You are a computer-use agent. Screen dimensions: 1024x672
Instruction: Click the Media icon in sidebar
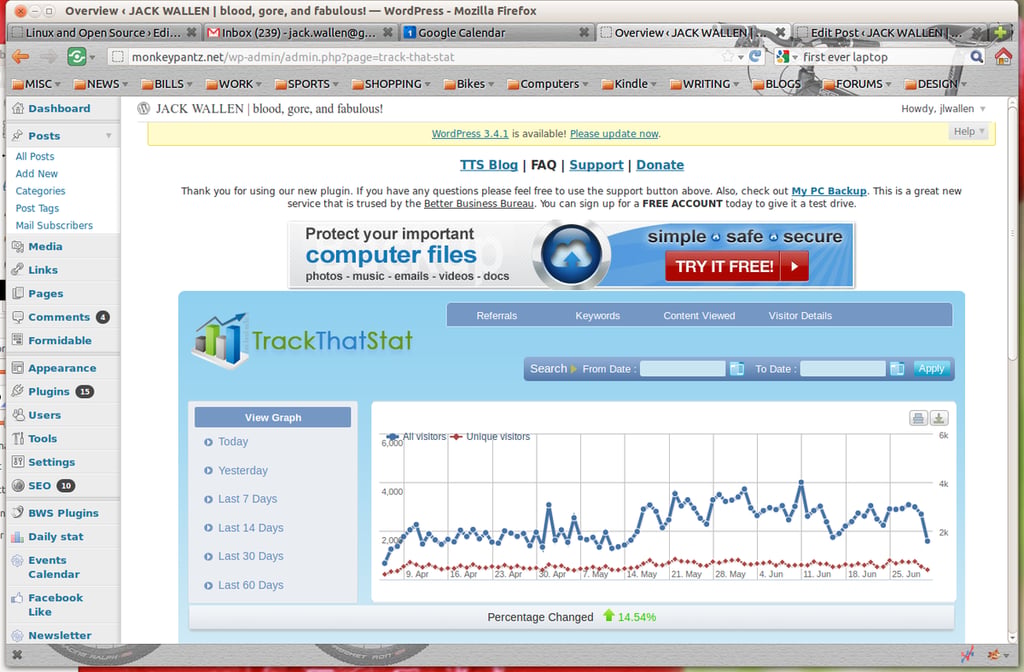[x=18, y=246]
